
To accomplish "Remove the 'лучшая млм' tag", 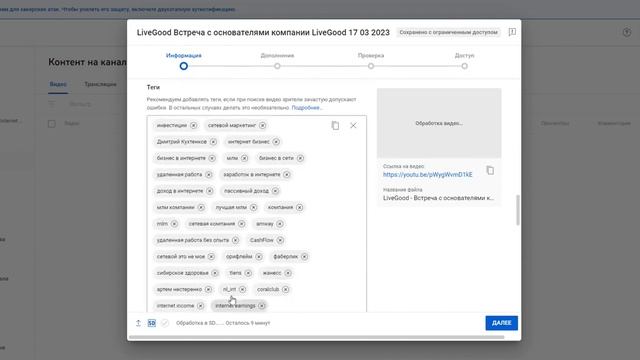I will (x=253, y=207).
